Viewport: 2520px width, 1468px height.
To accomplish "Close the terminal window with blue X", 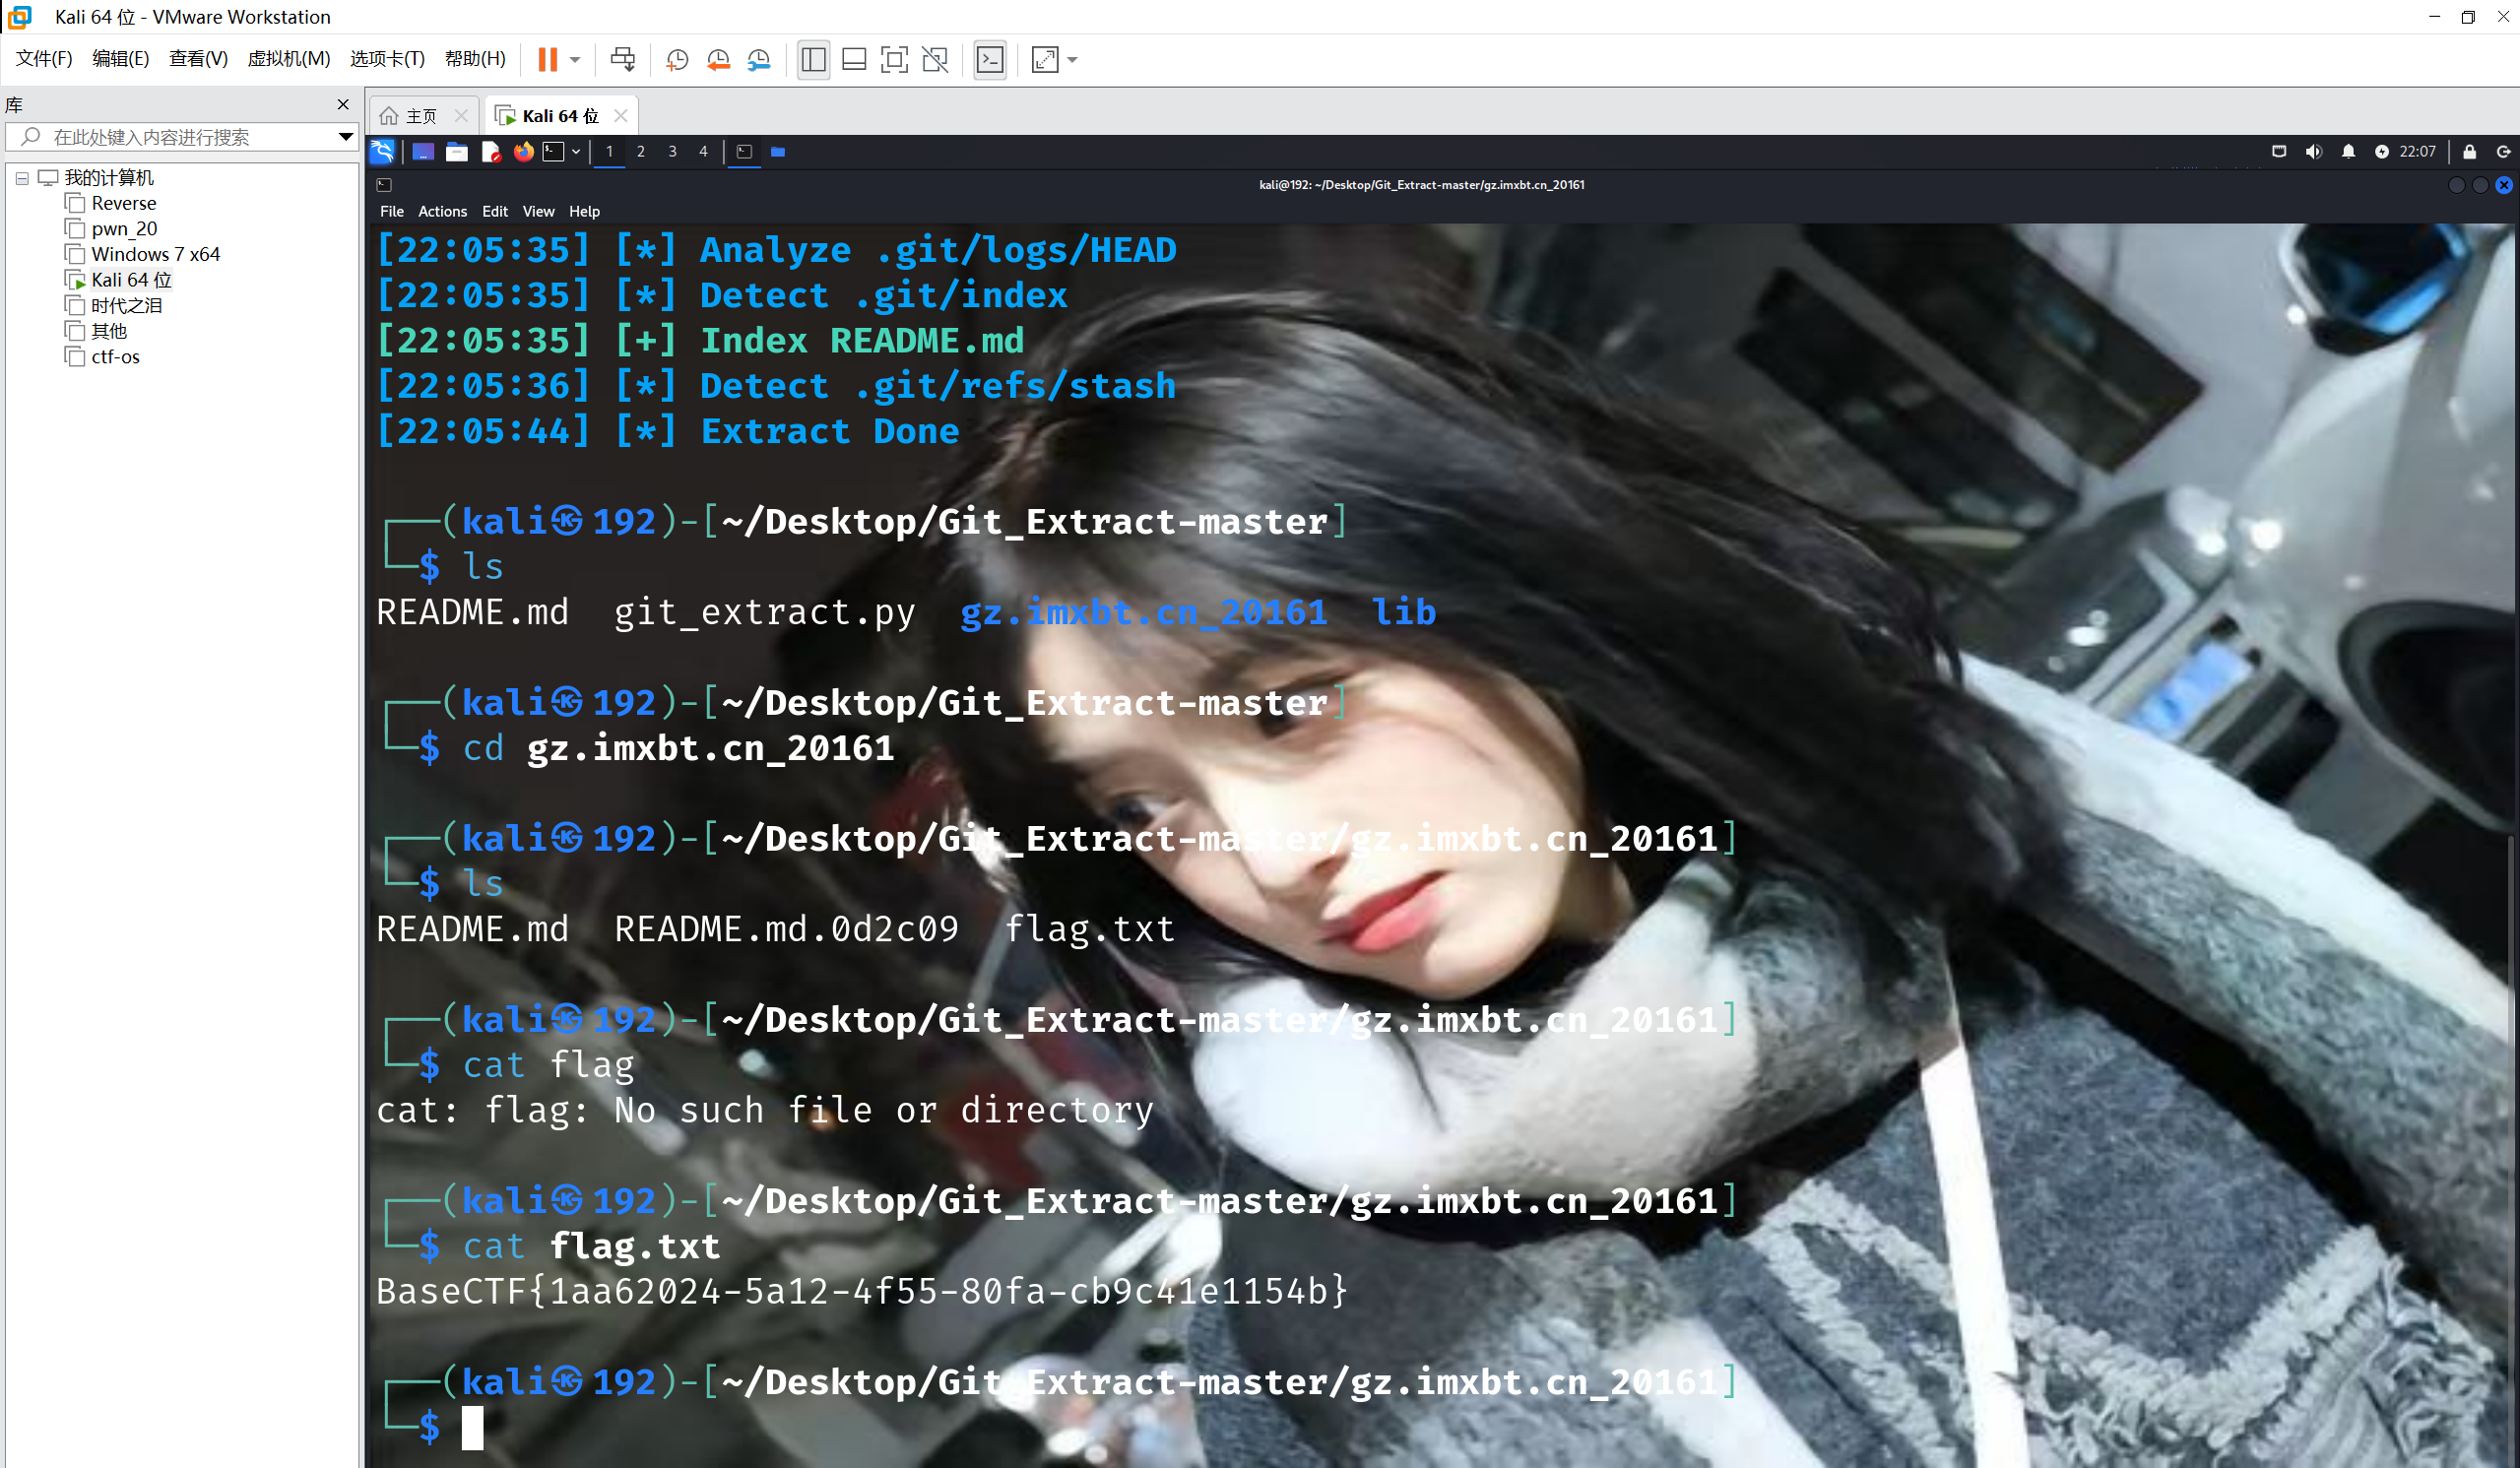I will tap(2504, 185).
